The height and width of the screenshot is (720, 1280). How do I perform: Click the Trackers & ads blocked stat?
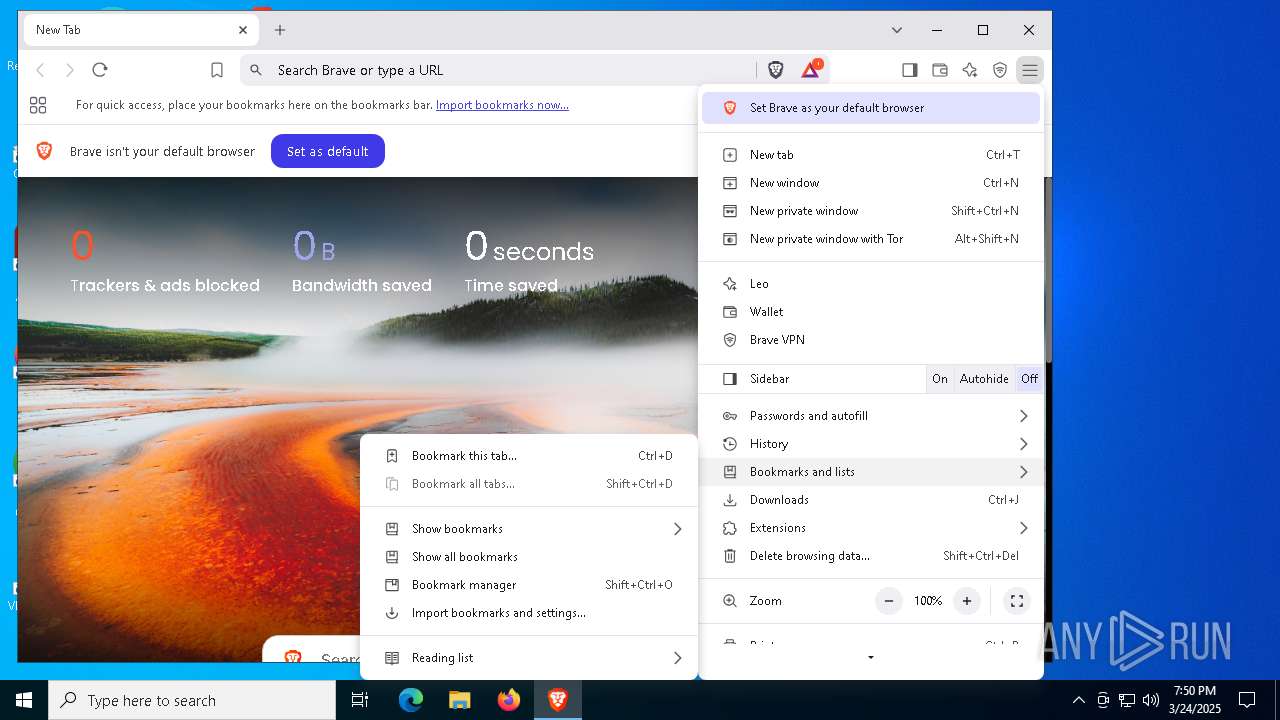[x=165, y=260]
